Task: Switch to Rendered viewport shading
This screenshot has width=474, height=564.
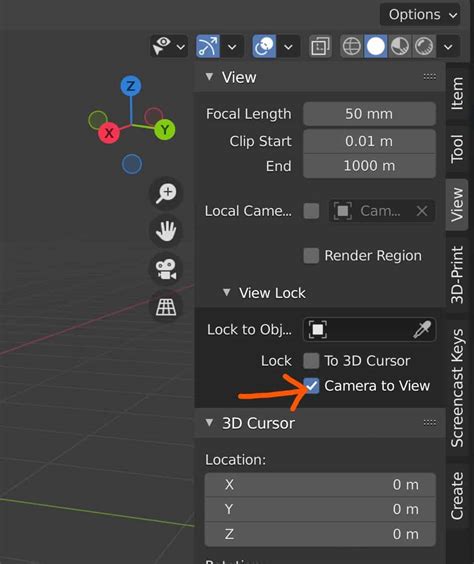Action: [x=424, y=46]
